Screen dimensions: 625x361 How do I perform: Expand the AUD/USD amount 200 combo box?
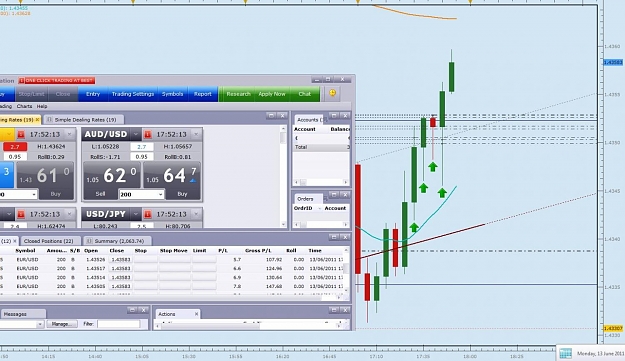[x=160, y=194]
